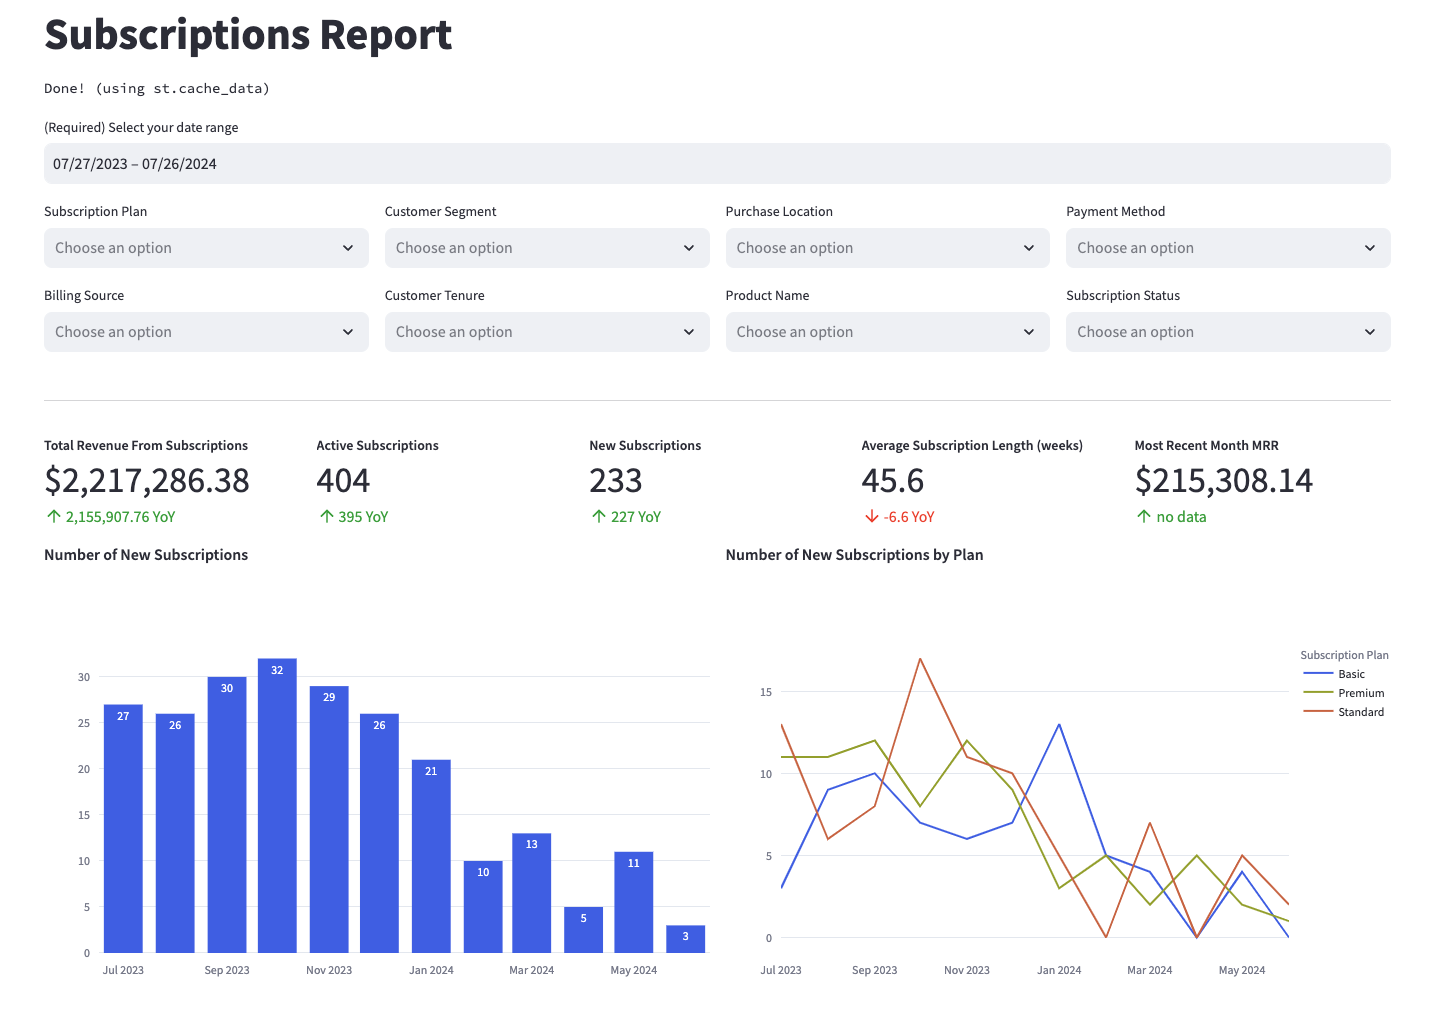Expand the Billing Source options
This screenshot has height=1010, width=1448.
coord(205,331)
